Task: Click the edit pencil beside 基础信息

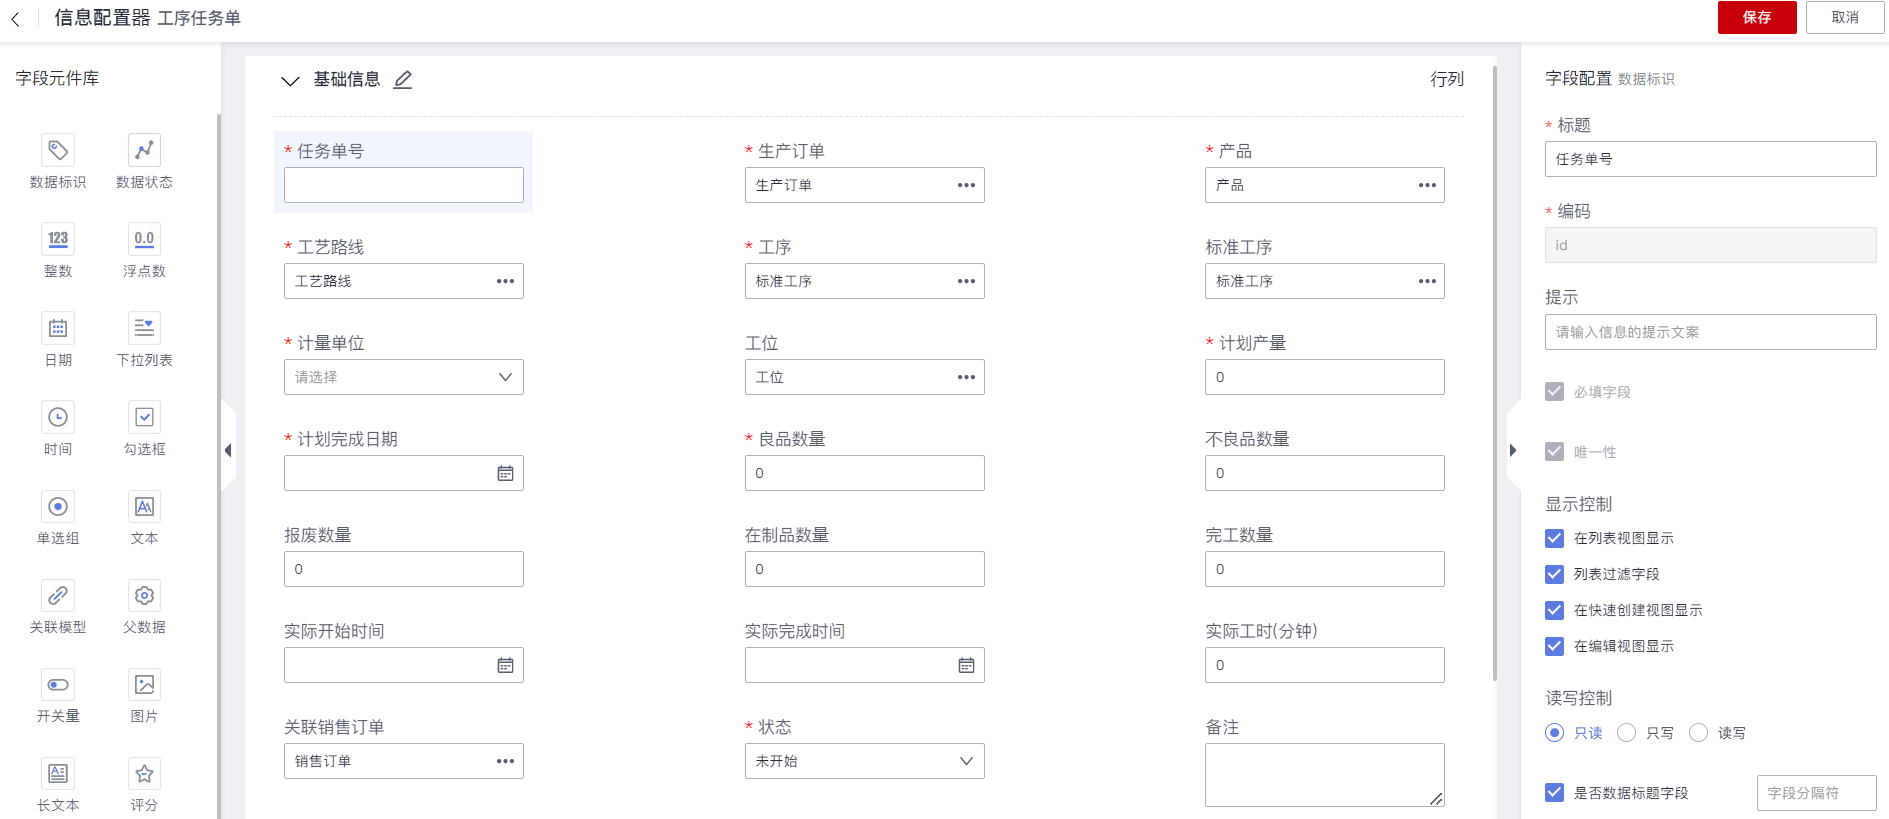Action: [403, 80]
